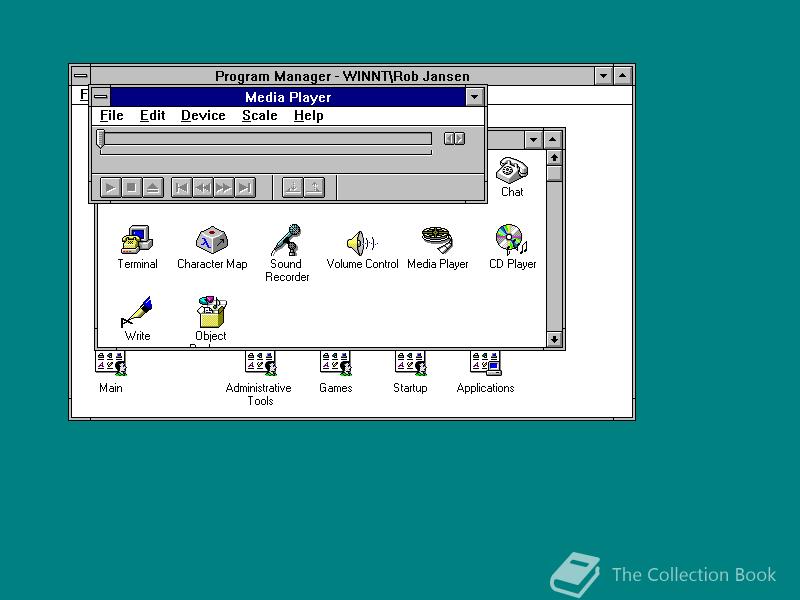Viewport: 800px width, 600px height.
Task: Minimize Program Manager with down arrow
Action: [604, 76]
